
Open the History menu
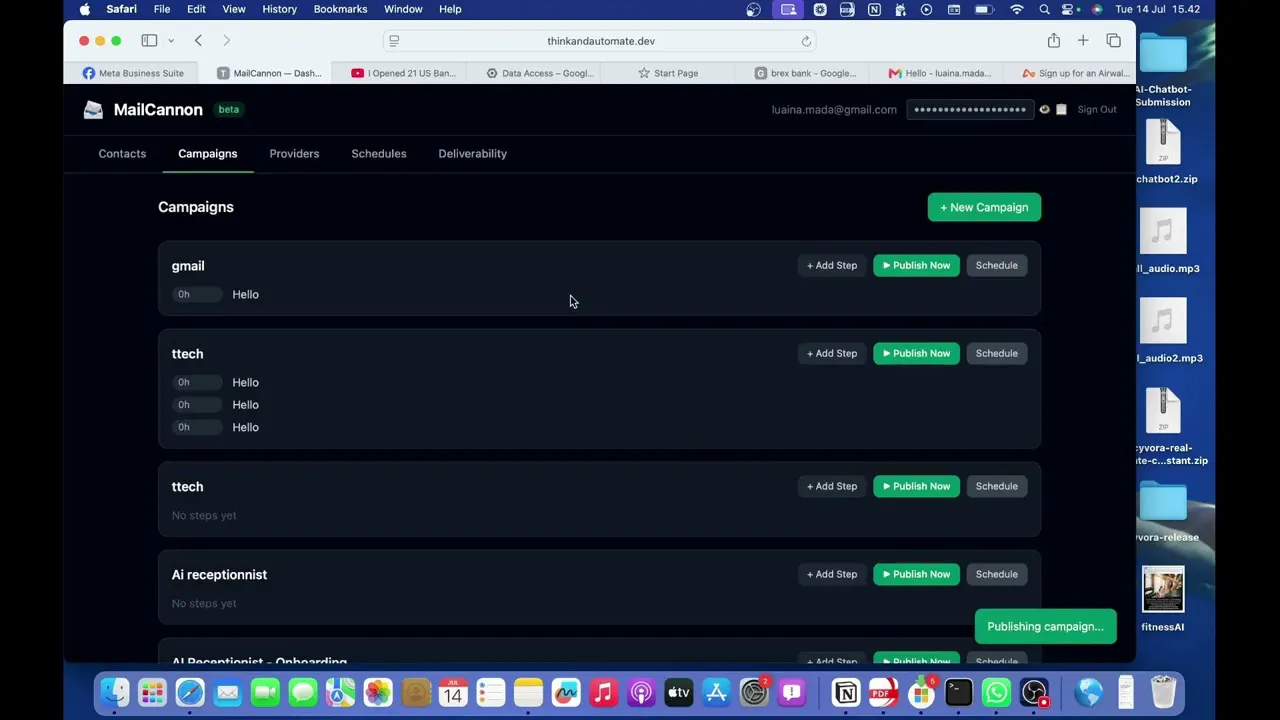tap(279, 9)
